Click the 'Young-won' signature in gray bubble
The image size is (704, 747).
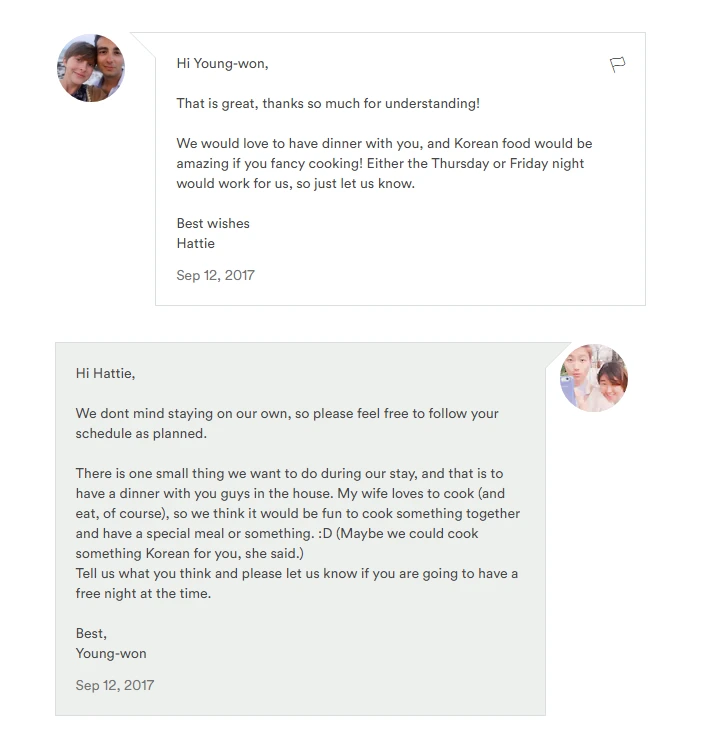(x=111, y=653)
